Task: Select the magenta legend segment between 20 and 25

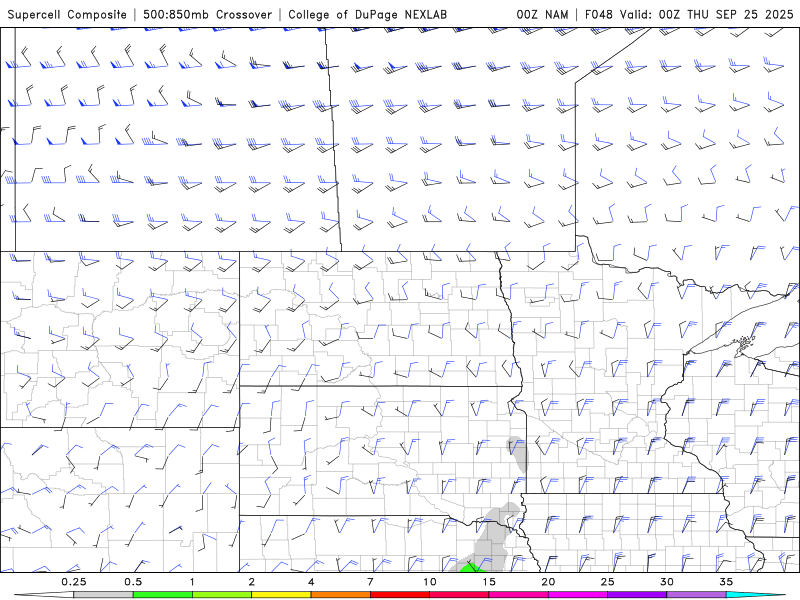Action: [578, 595]
